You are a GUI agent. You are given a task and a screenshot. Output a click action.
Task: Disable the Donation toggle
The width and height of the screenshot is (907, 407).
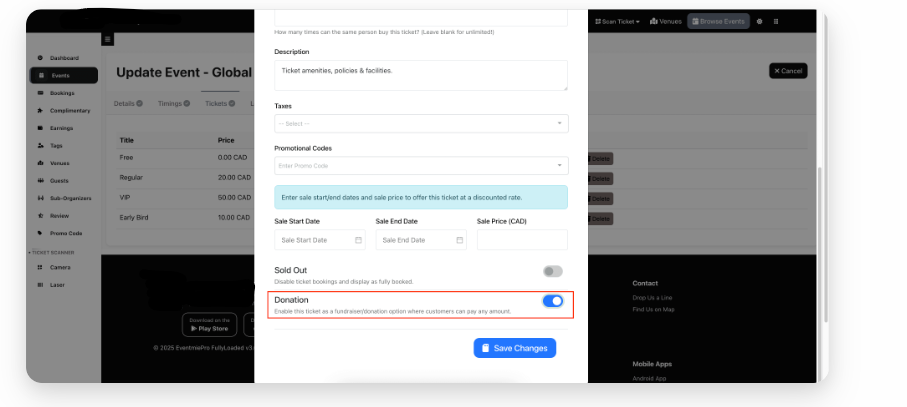coord(552,300)
